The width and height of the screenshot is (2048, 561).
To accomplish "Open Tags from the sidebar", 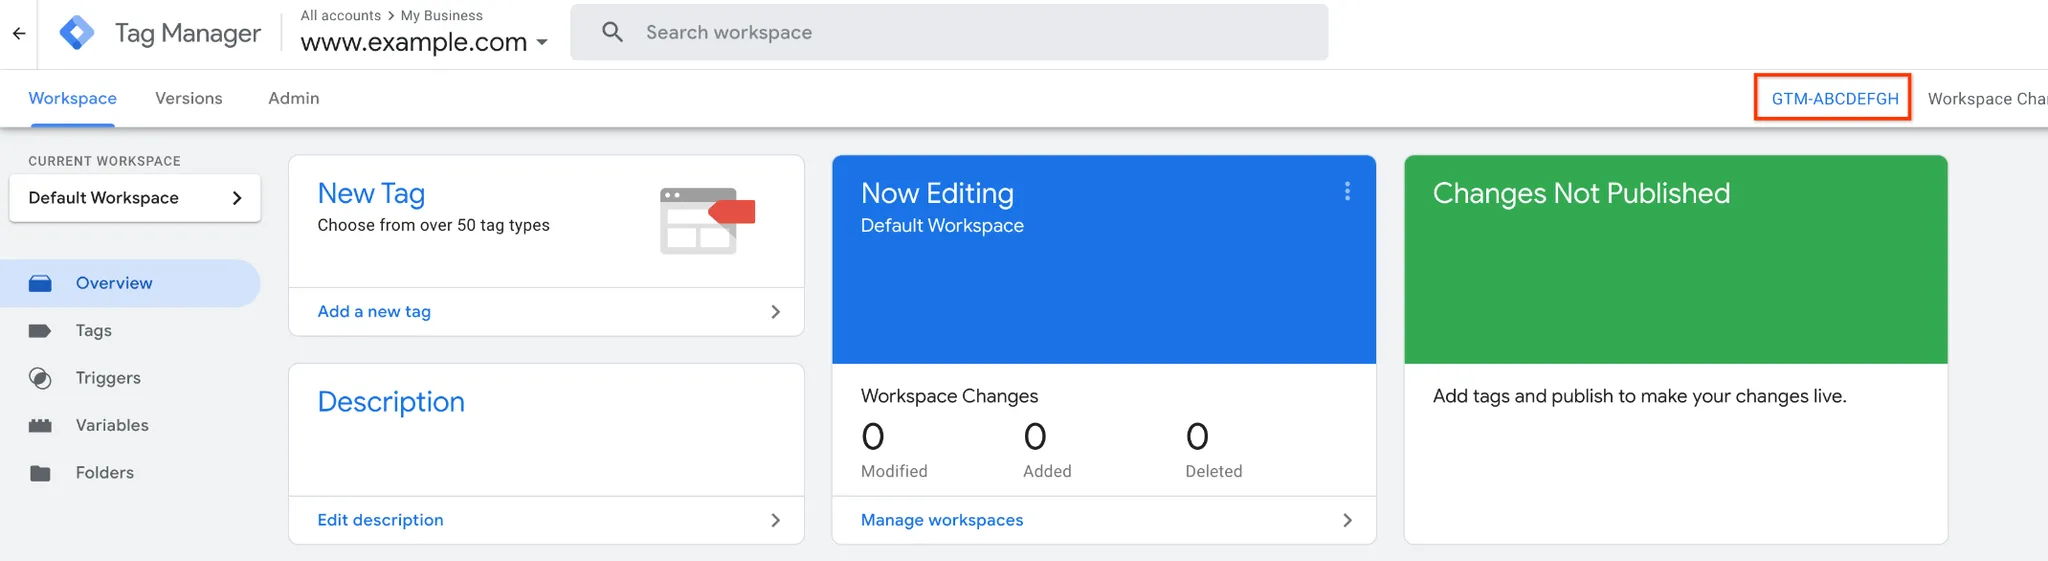I will pyautogui.click(x=93, y=331).
